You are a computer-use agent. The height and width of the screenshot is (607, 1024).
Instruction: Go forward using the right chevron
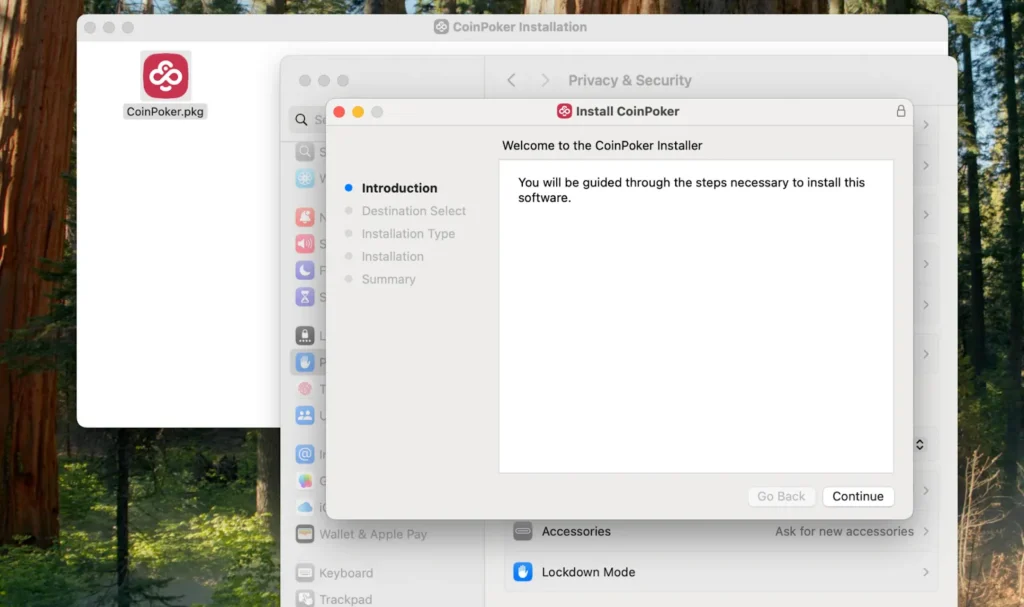(x=545, y=80)
